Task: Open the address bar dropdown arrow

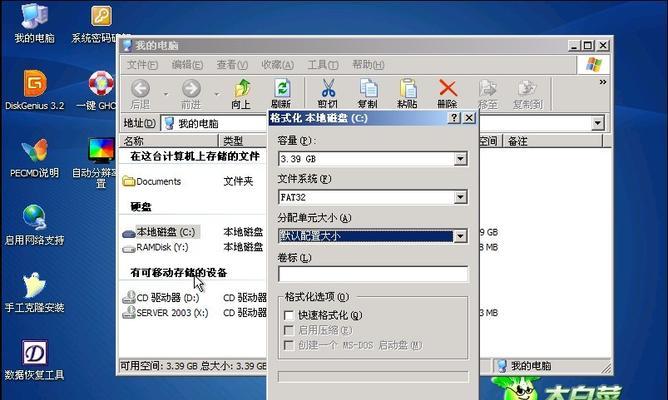Action: (598, 123)
